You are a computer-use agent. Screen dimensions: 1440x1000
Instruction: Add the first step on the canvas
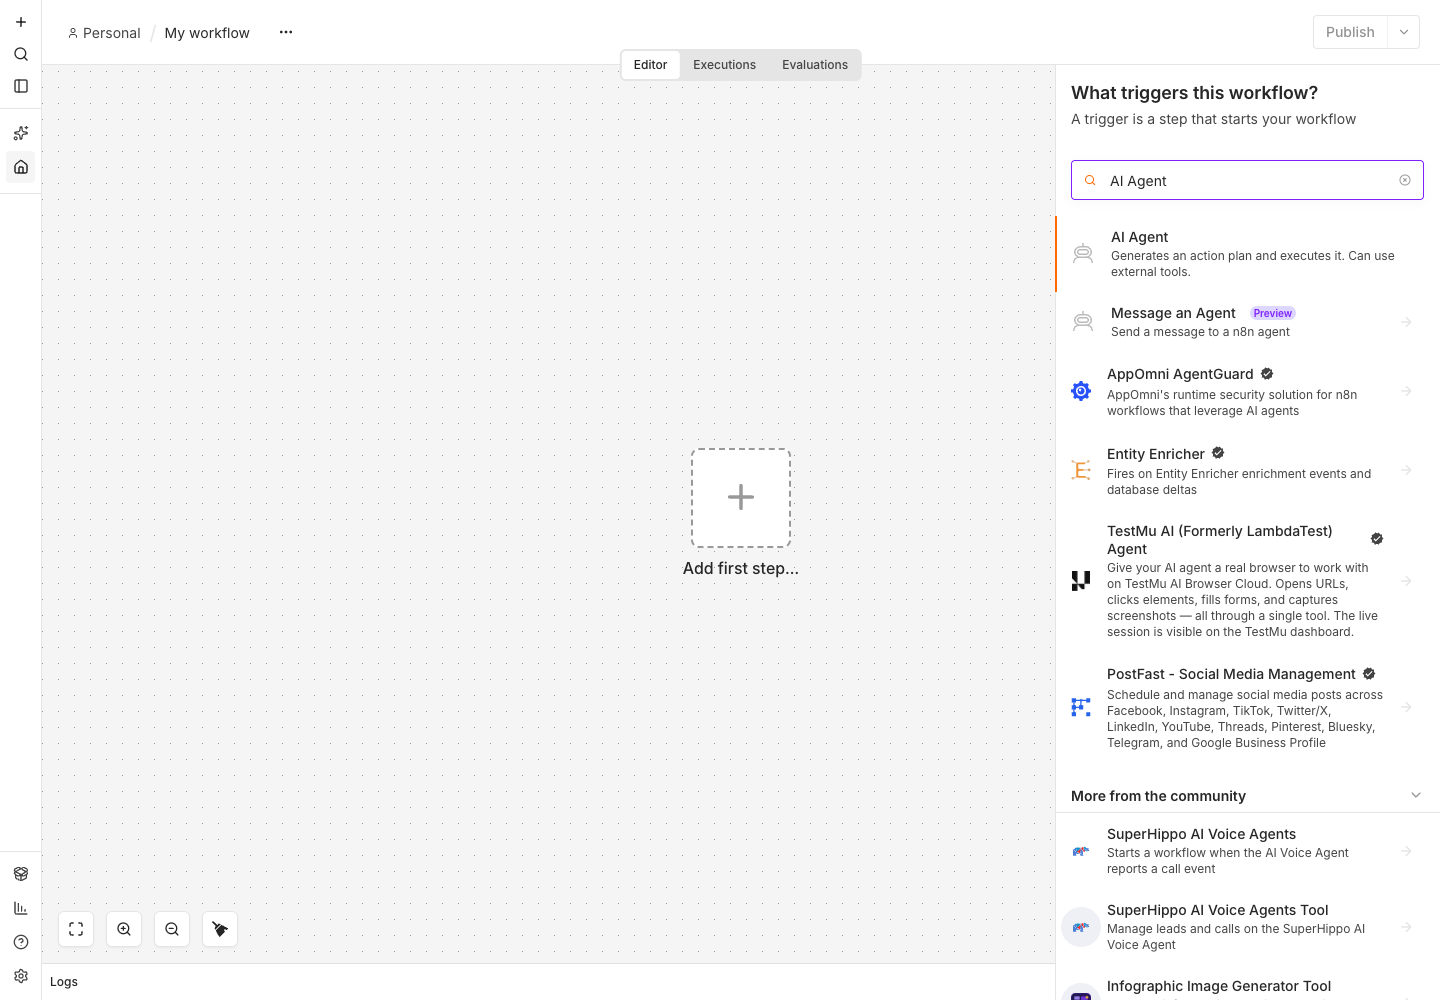[741, 498]
